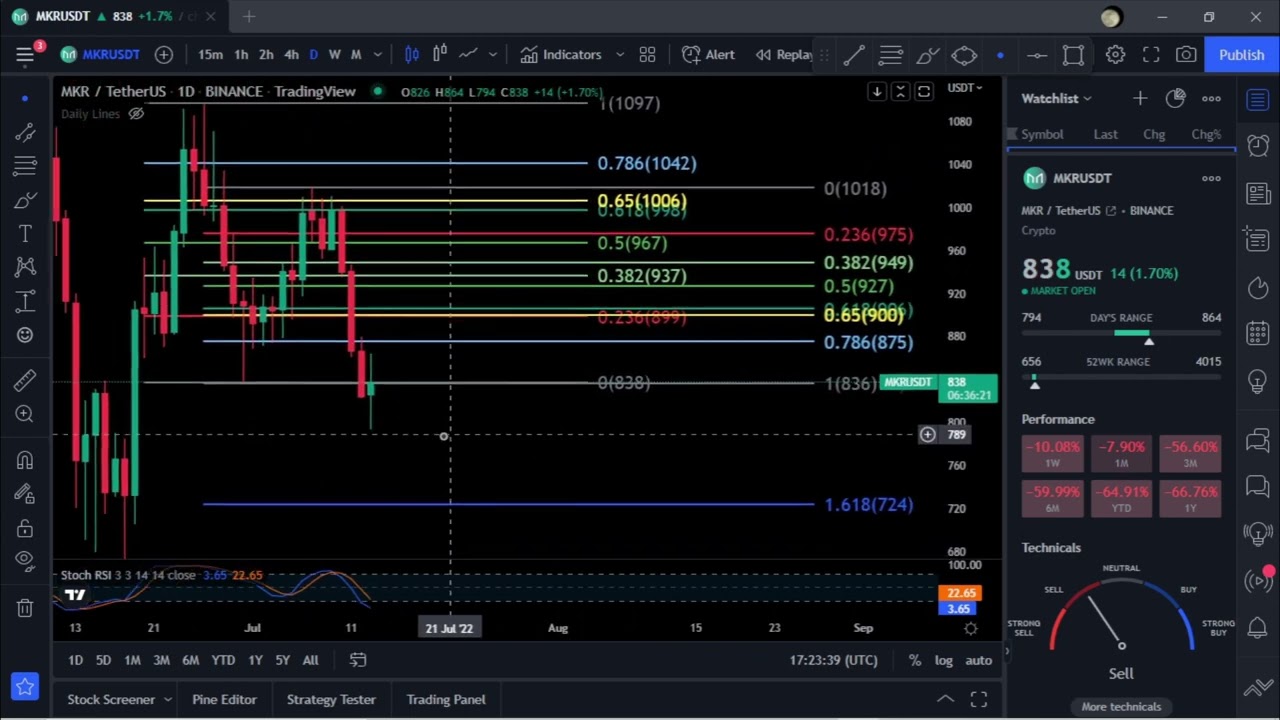Select the 1D date range
This screenshot has width=1280, height=720.
coord(75,660)
